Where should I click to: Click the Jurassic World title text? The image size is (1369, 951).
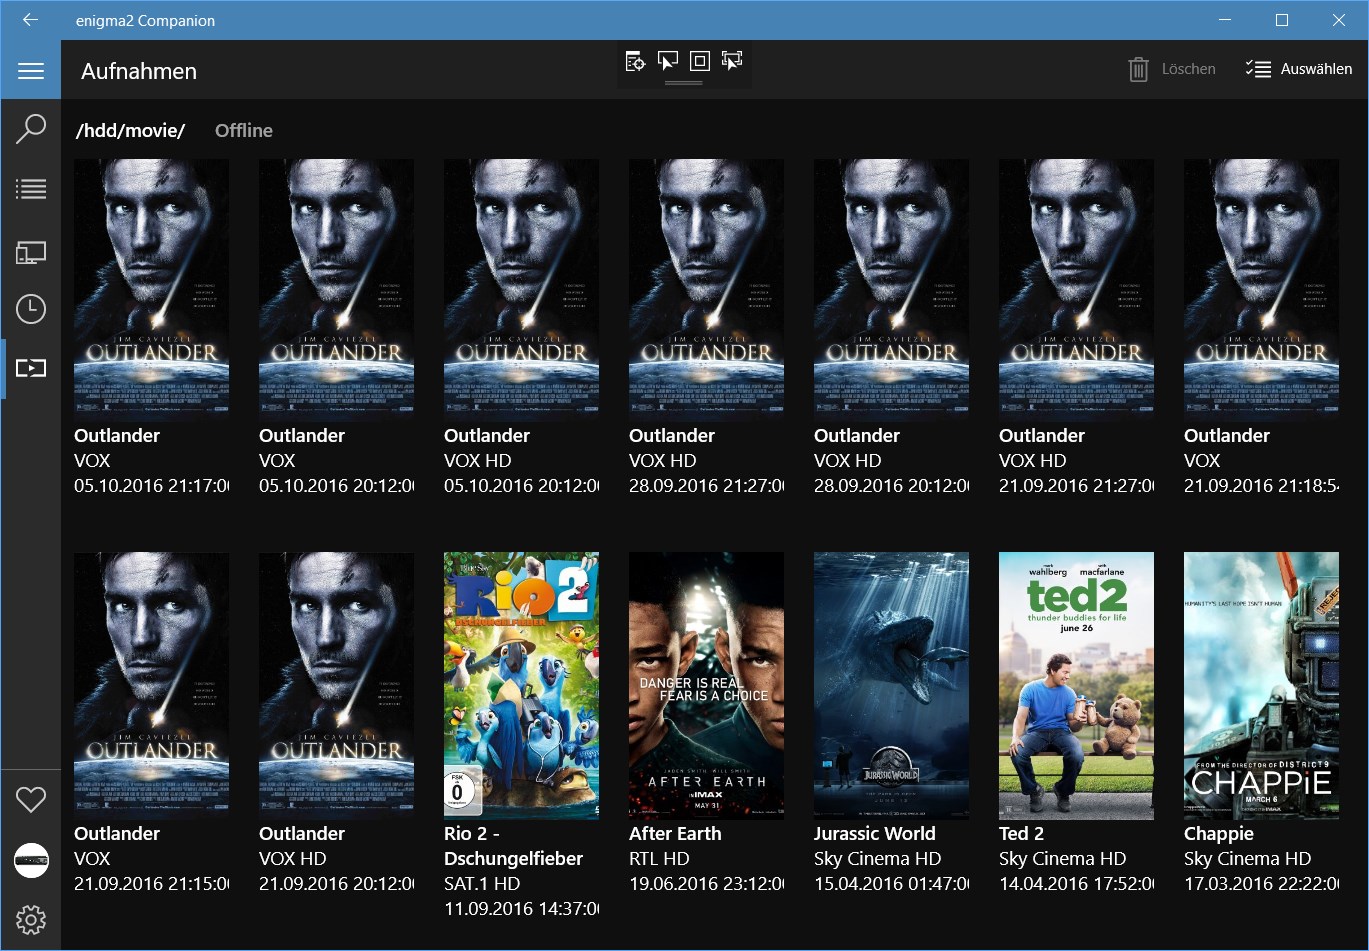tap(875, 833)
